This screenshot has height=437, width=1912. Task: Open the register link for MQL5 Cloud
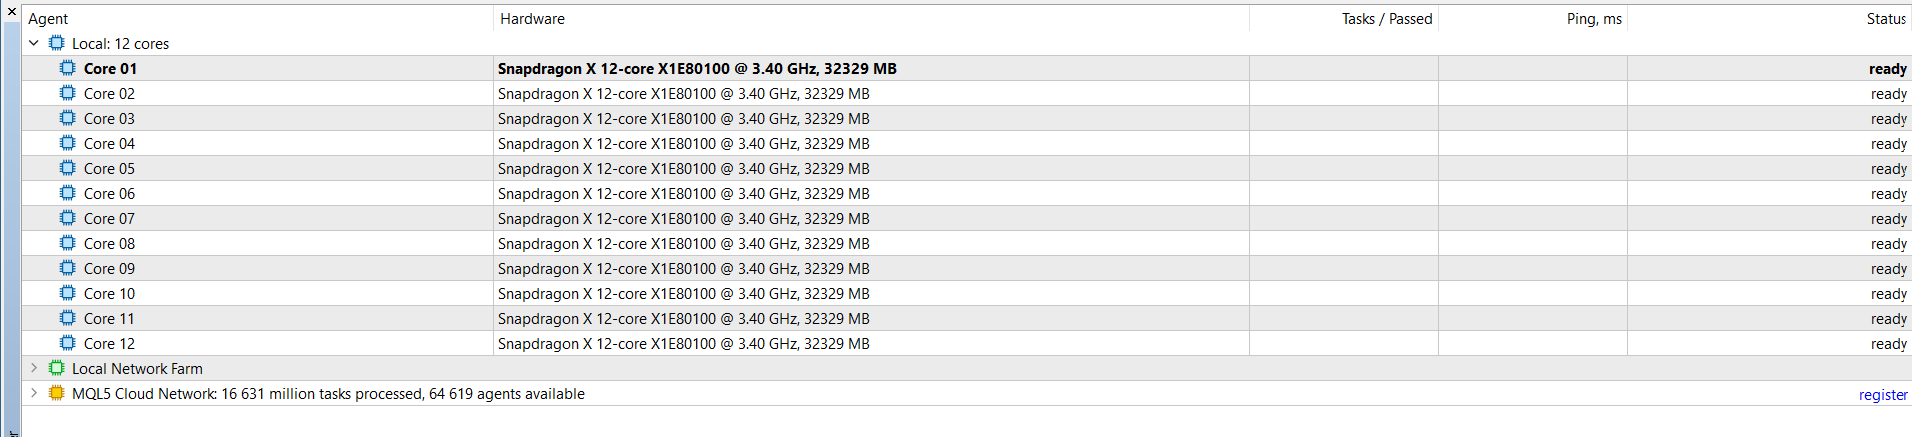tap(1883, 395)
